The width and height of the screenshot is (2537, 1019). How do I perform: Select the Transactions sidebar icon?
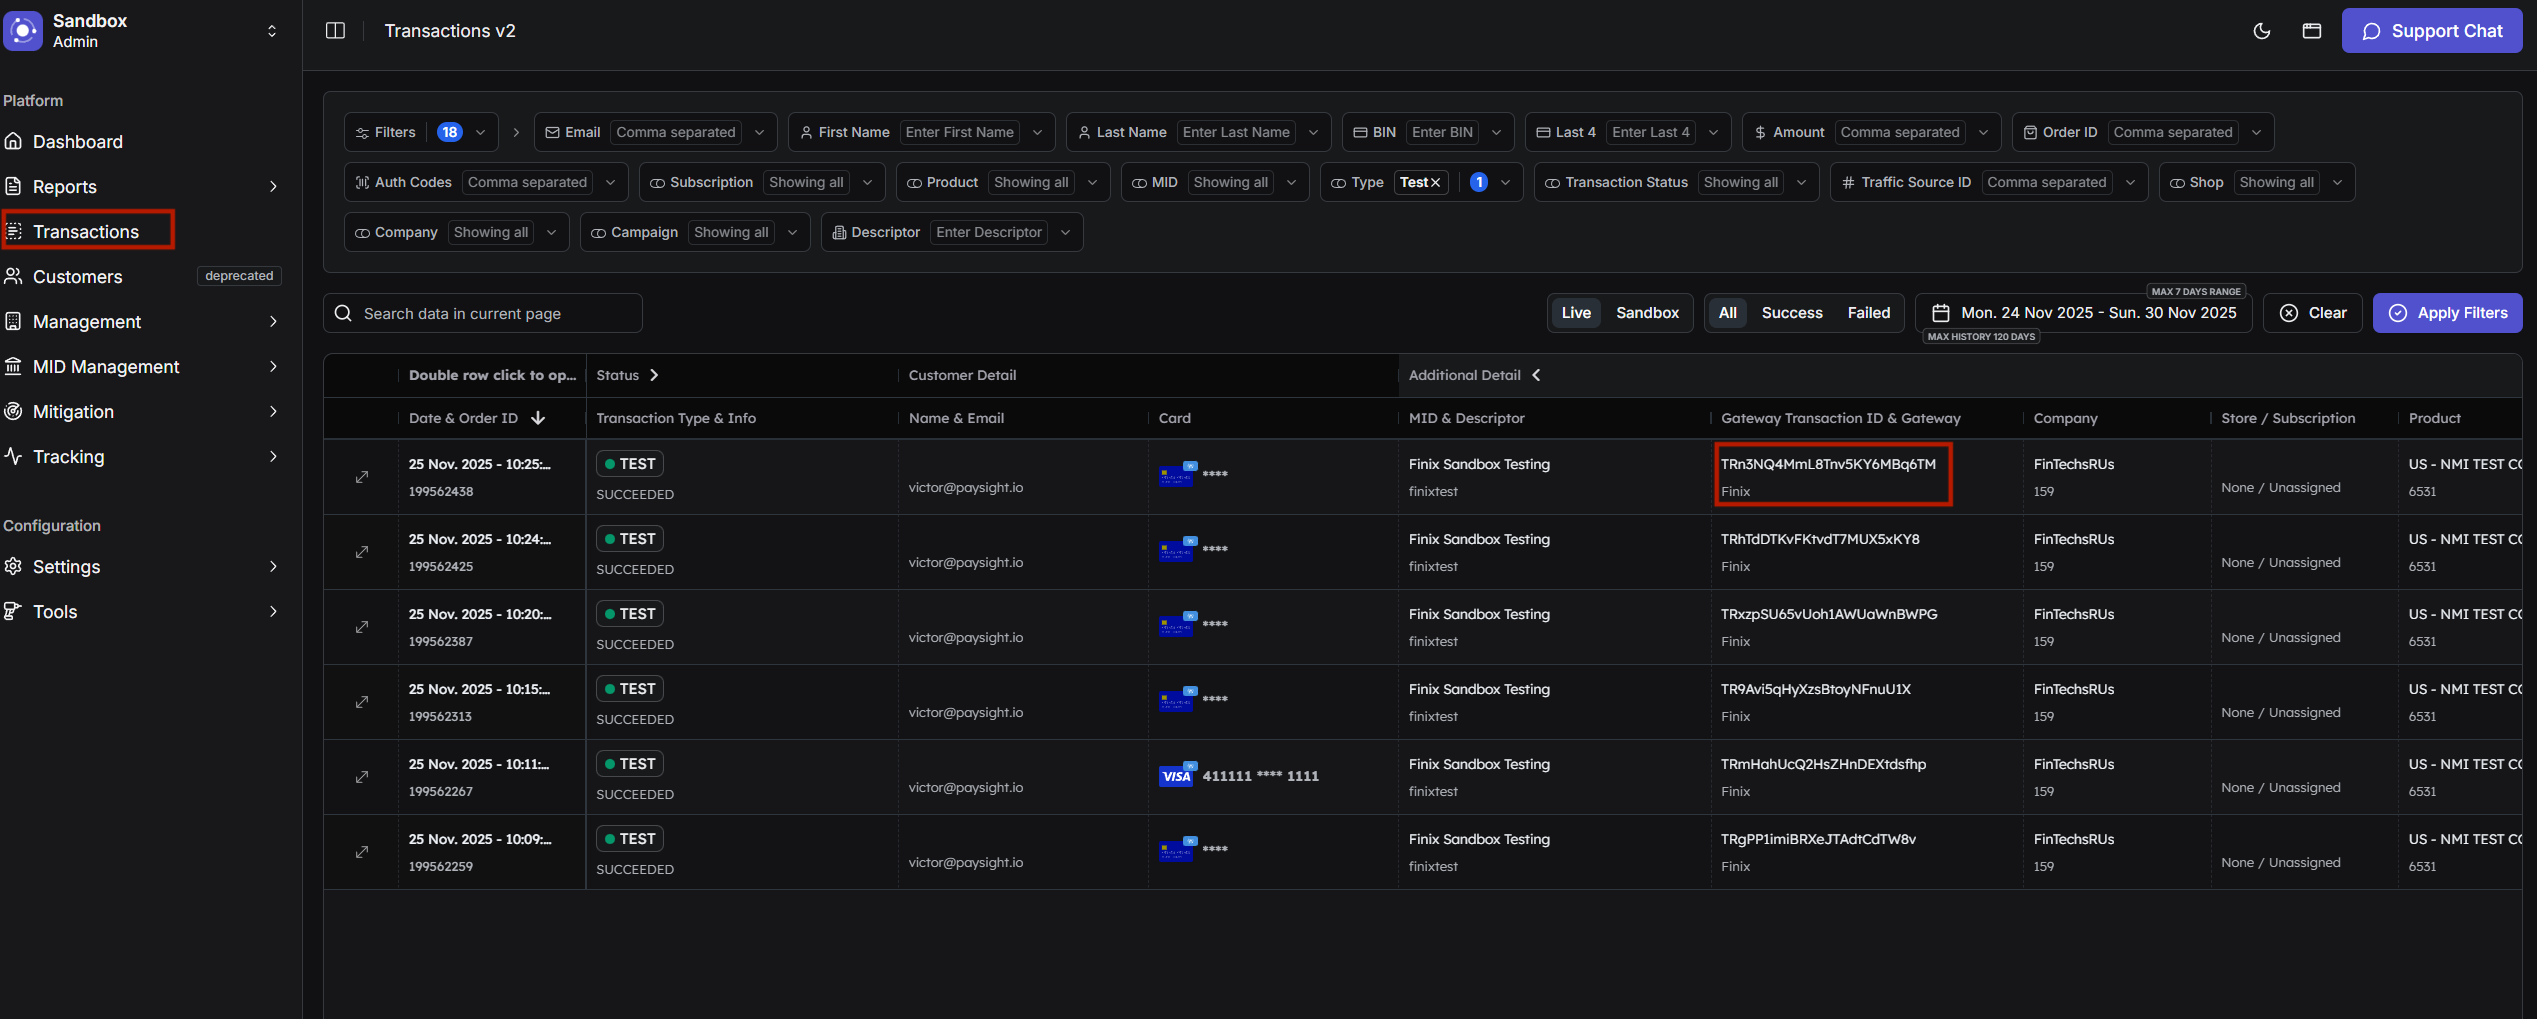14,230
